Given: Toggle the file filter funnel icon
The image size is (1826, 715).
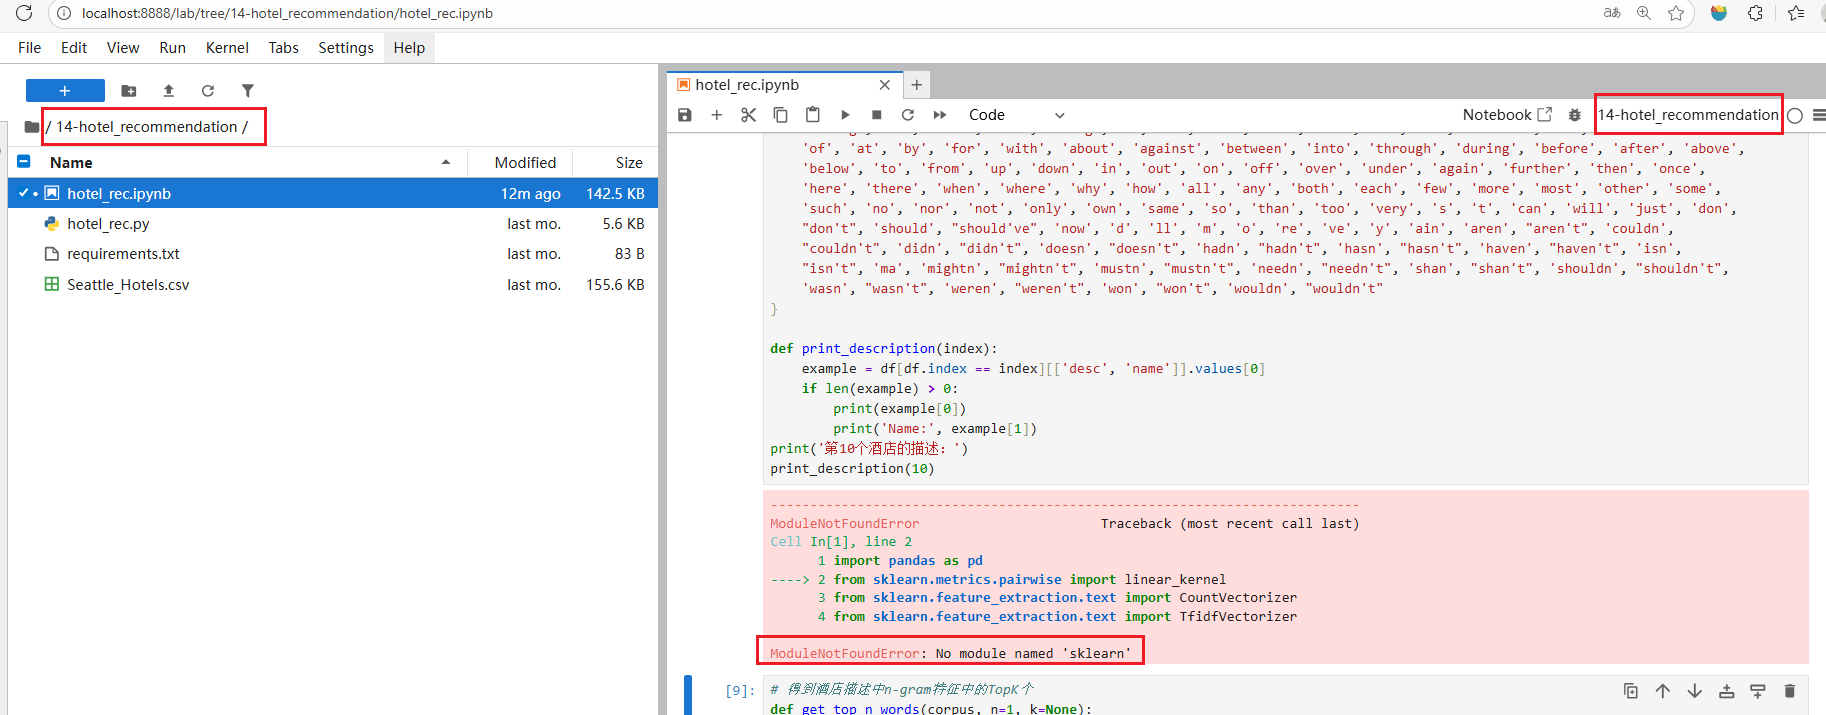Looking at the screenshot, I should (x=248, y=91).
